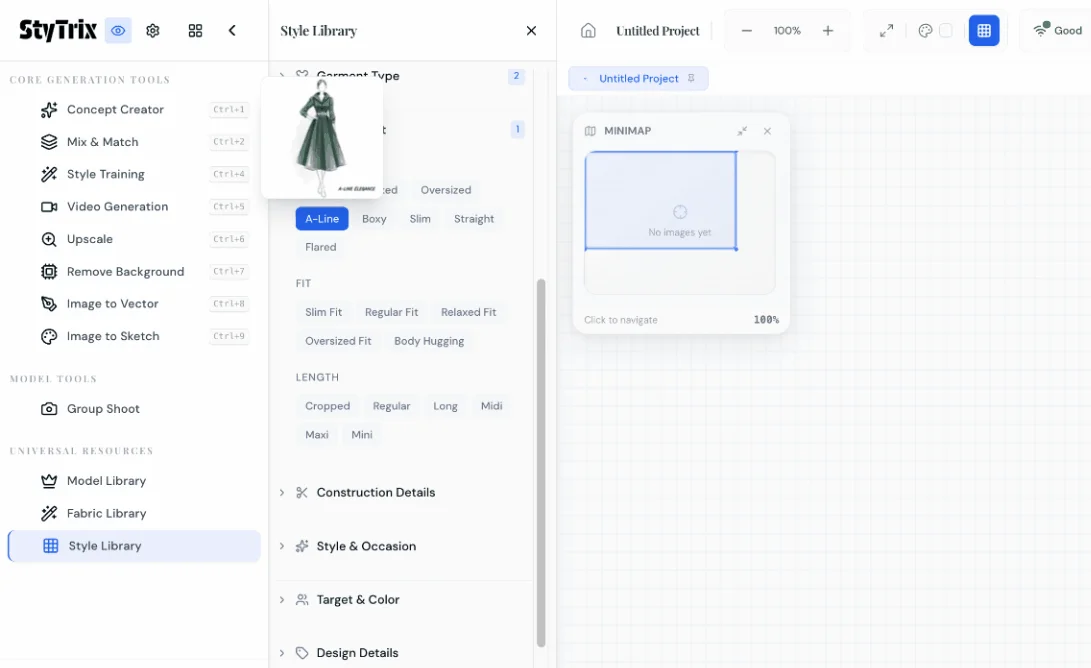Viewport: 1091px width, 668px height.
Task: Expand the Target & Color section
Action: 357,600
